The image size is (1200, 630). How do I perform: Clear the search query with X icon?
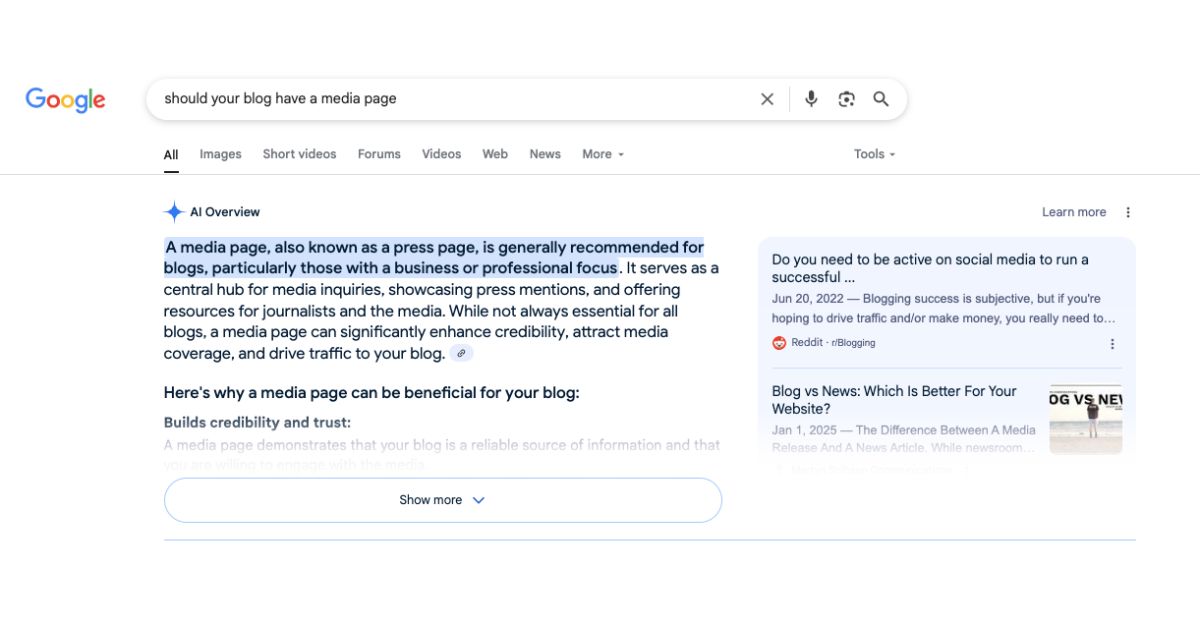tap(767, 99)
